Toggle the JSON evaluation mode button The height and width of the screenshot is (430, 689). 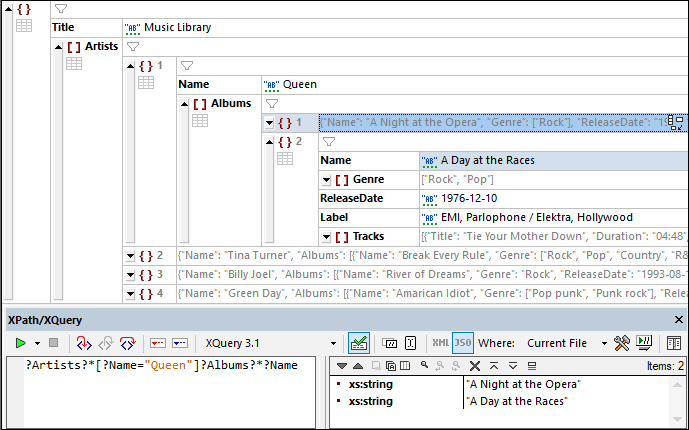[462, 343]
